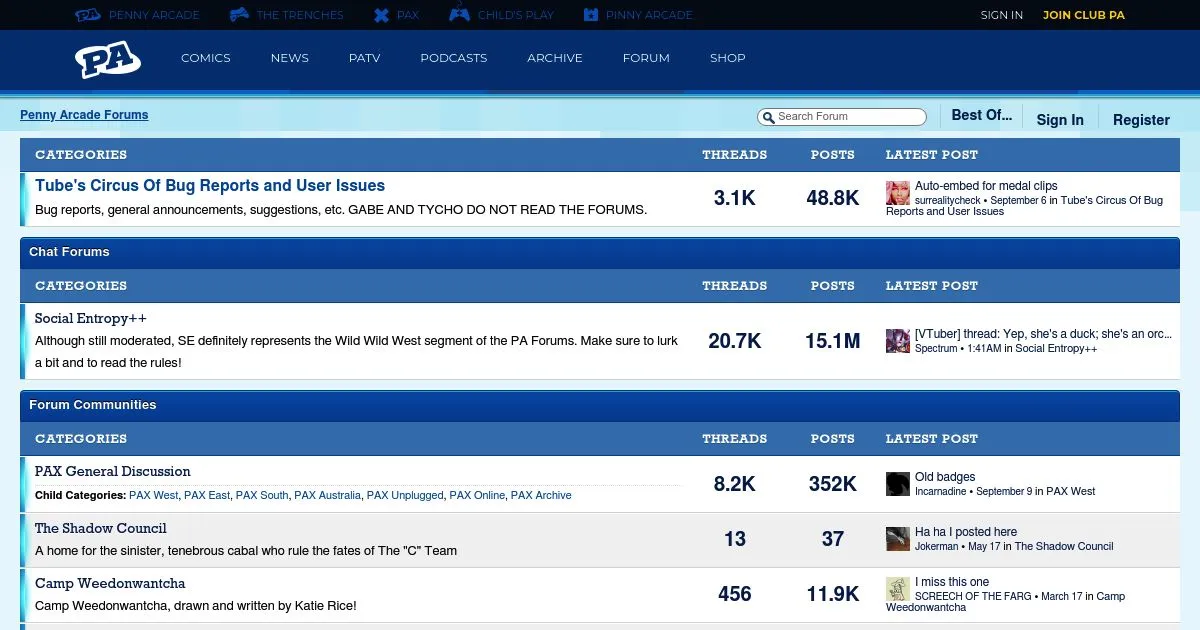Click Join Club PA link

(1083, 15)
